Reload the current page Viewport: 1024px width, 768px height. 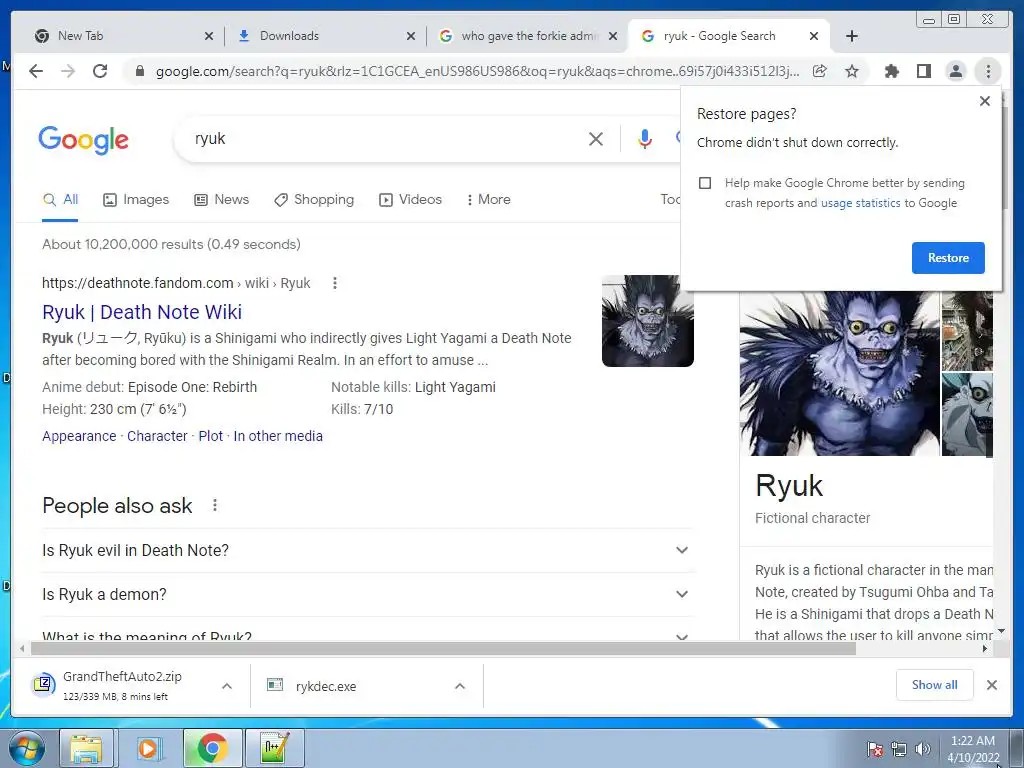[x=100, y=71]
